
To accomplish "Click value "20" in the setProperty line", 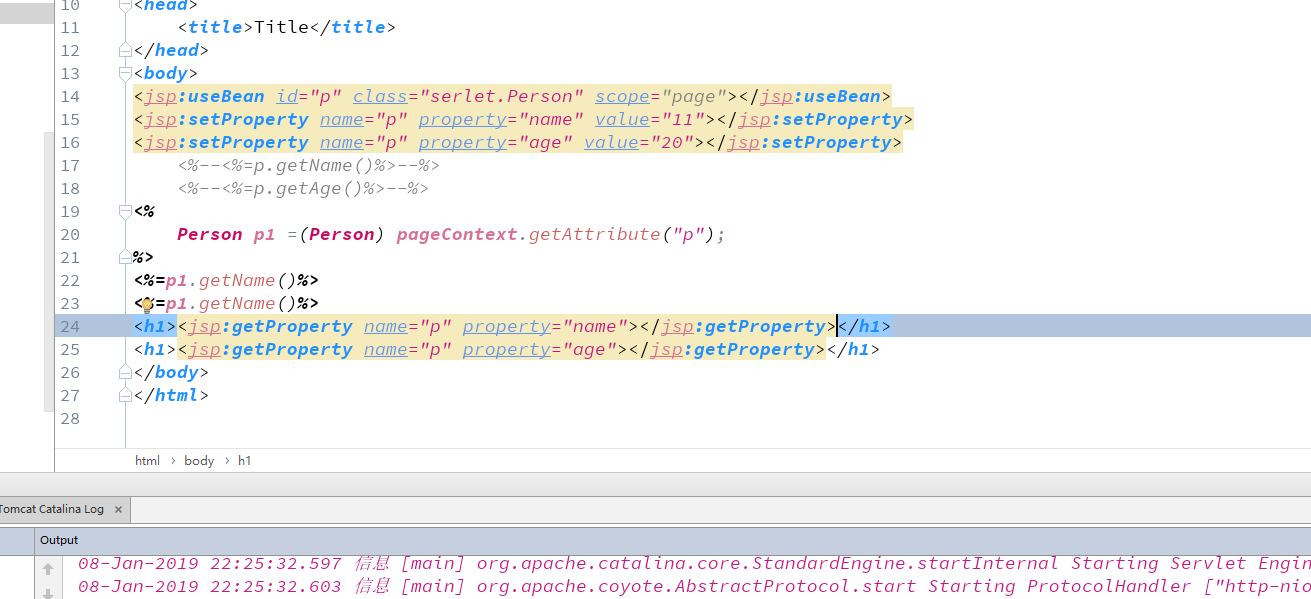I will [x=673, y=142].
